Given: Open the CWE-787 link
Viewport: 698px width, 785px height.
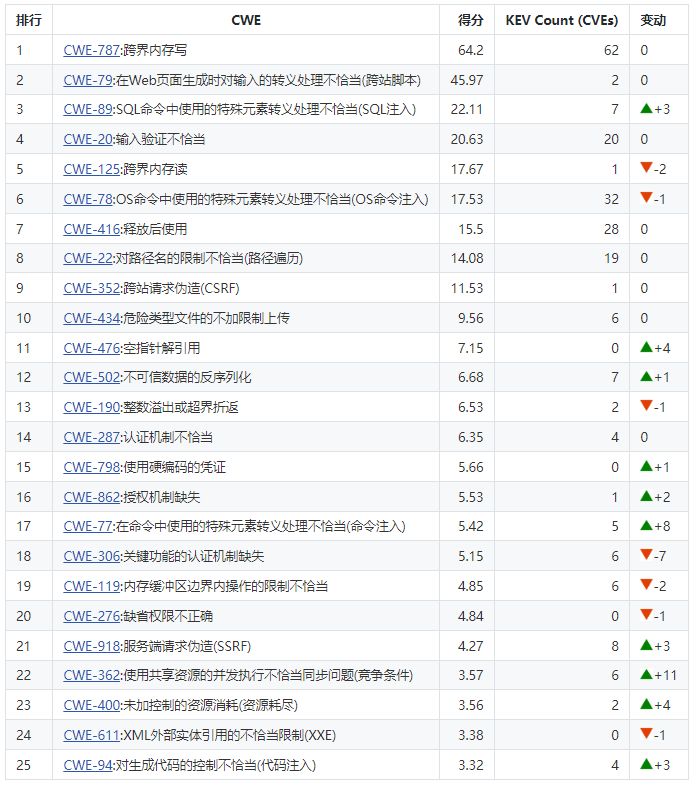Looking at the screenshot, I should click(92, 51).
